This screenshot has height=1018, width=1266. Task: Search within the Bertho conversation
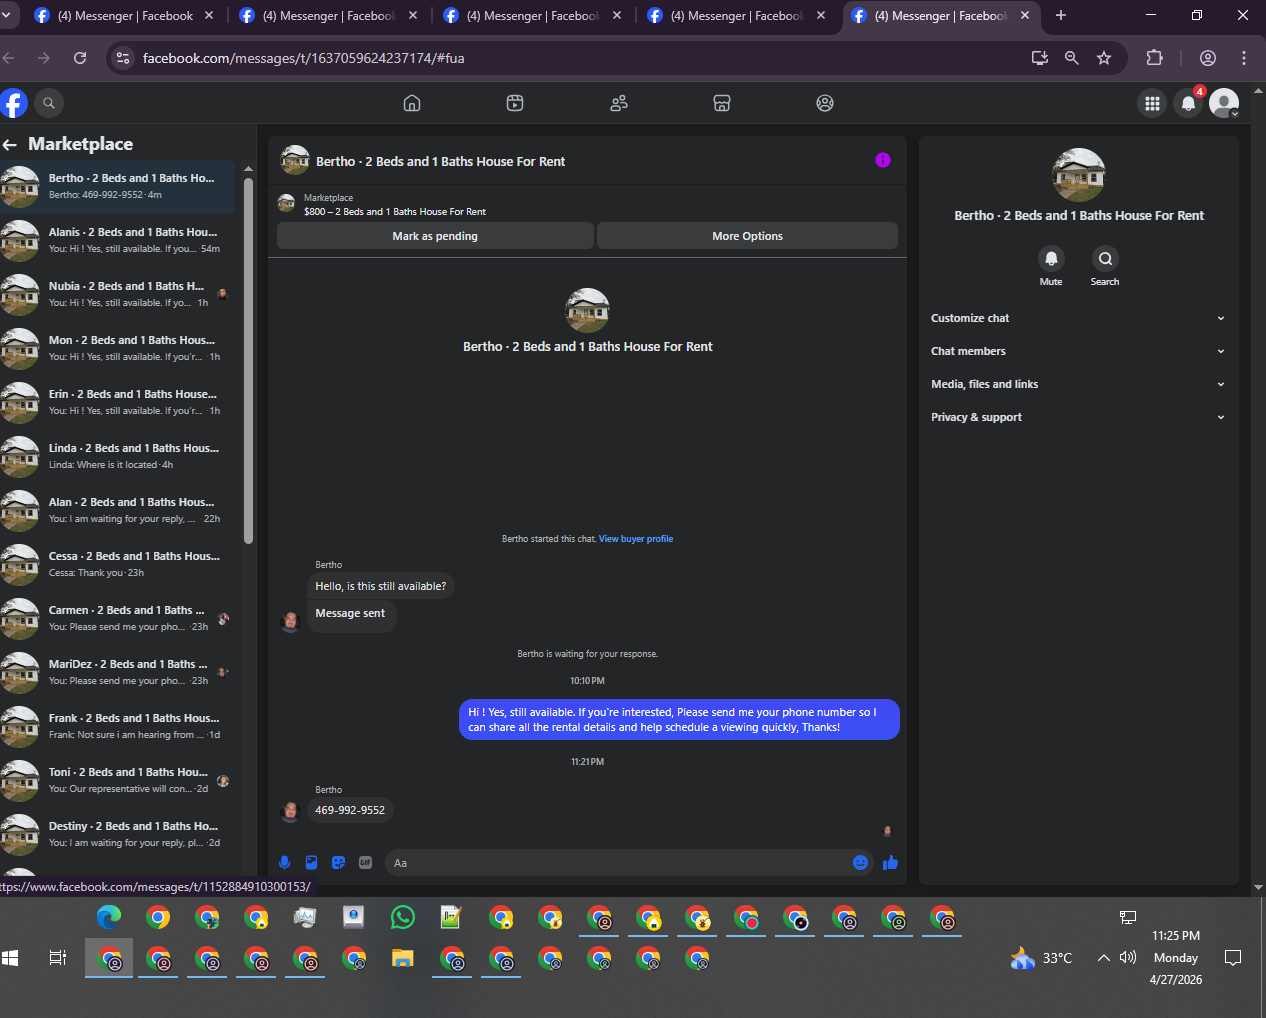(x=1105, y=259)
